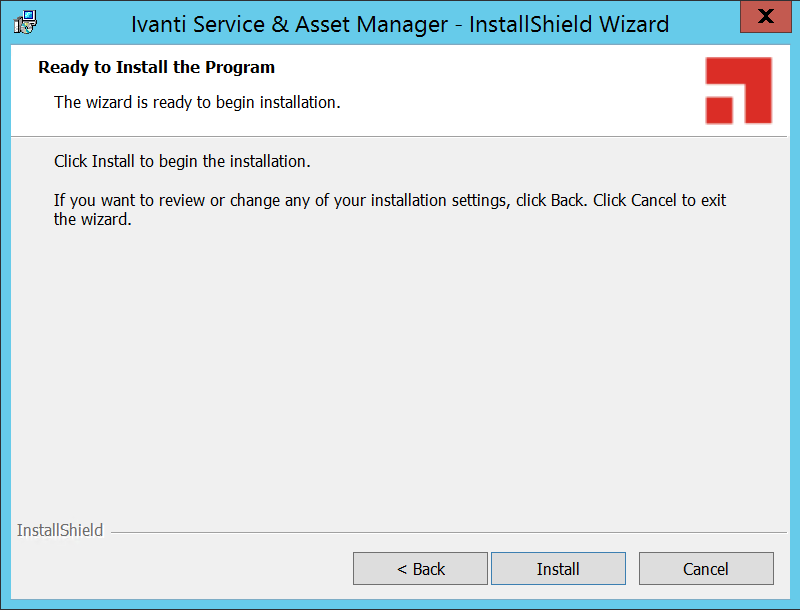Click the word "Install" in the first instruction line
The width and height of the screenshot is (800, 610).
tap(113, 161)
